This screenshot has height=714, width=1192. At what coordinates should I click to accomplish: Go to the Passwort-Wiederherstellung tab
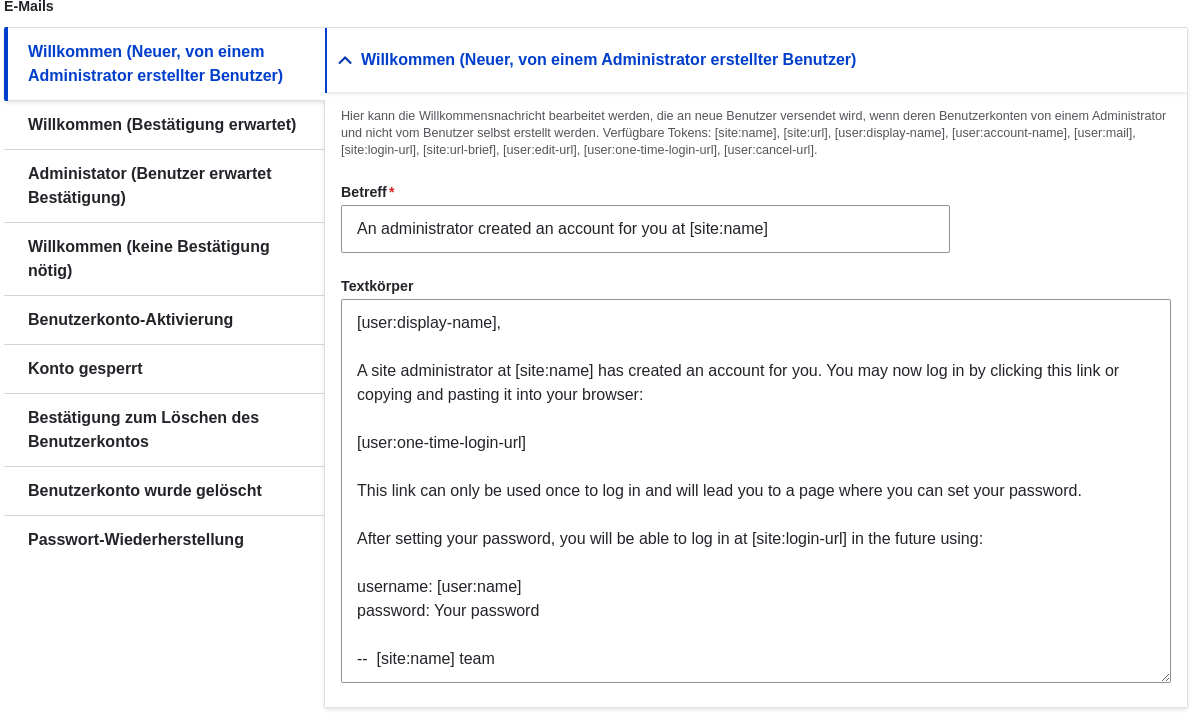(x=164, y=540)
